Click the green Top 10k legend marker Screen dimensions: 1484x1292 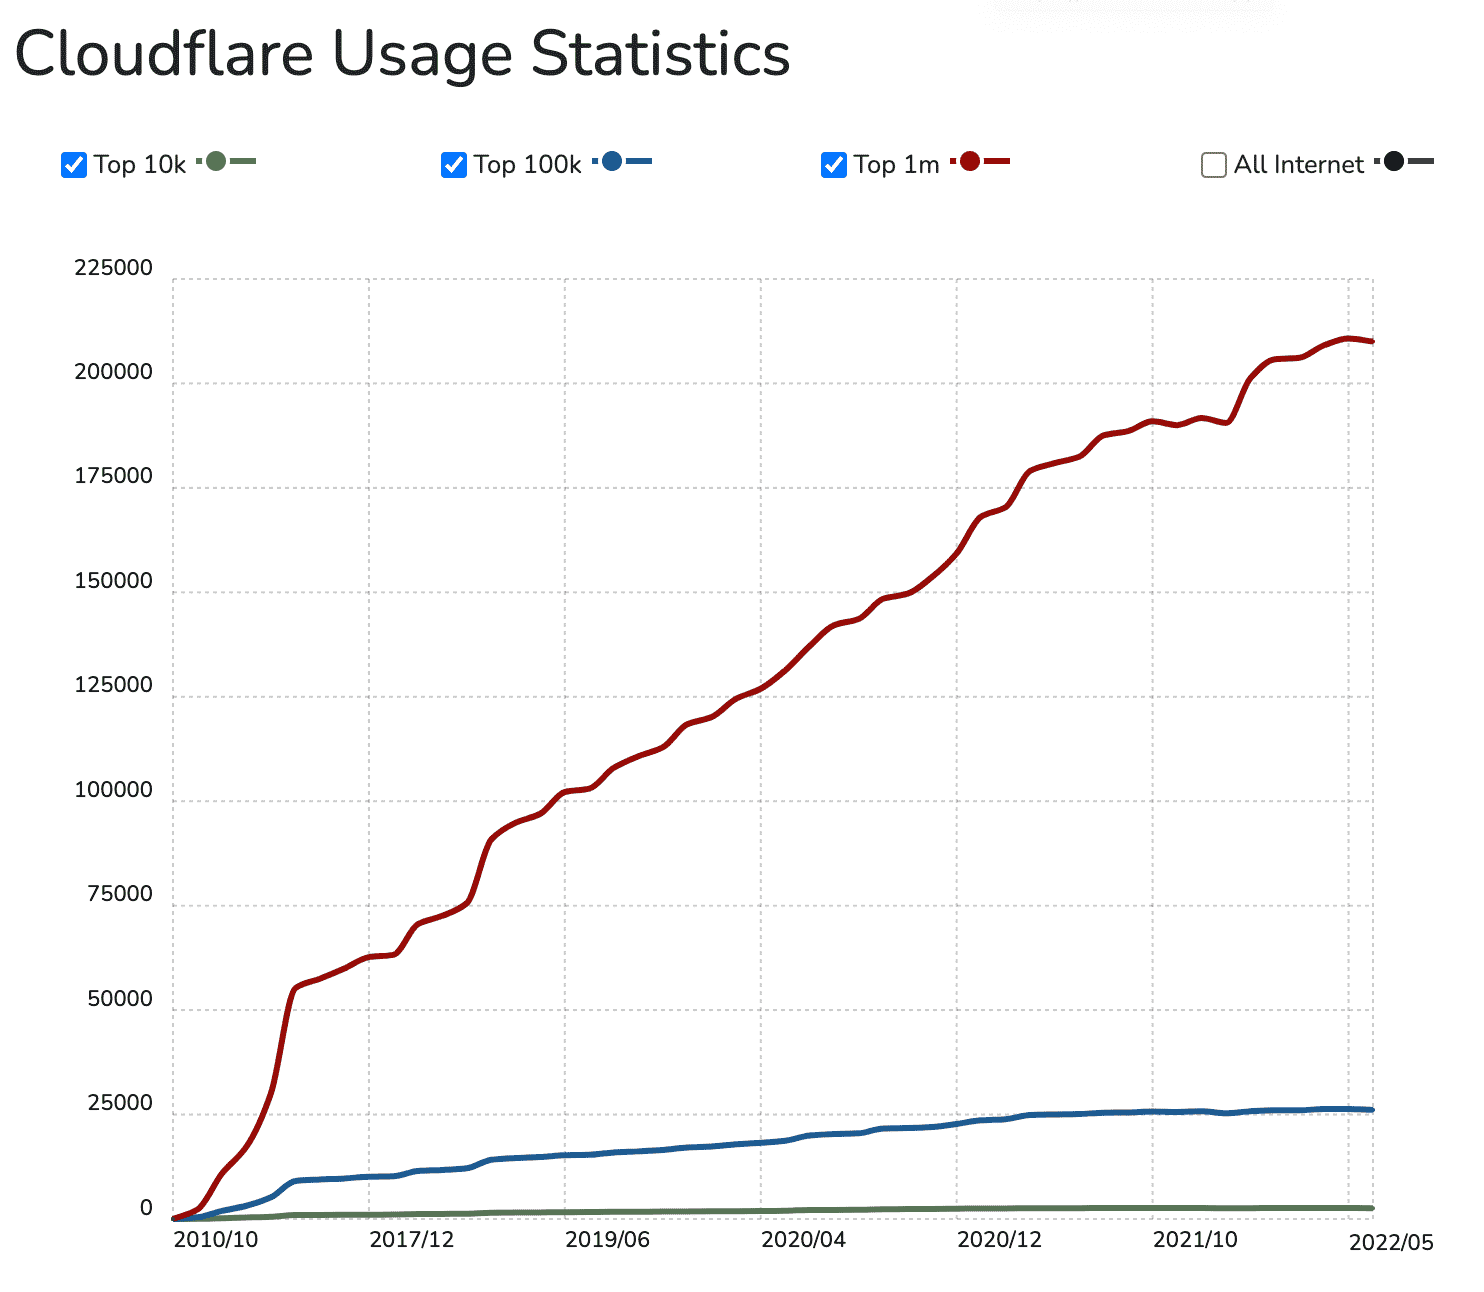click(x=217, y=161)
